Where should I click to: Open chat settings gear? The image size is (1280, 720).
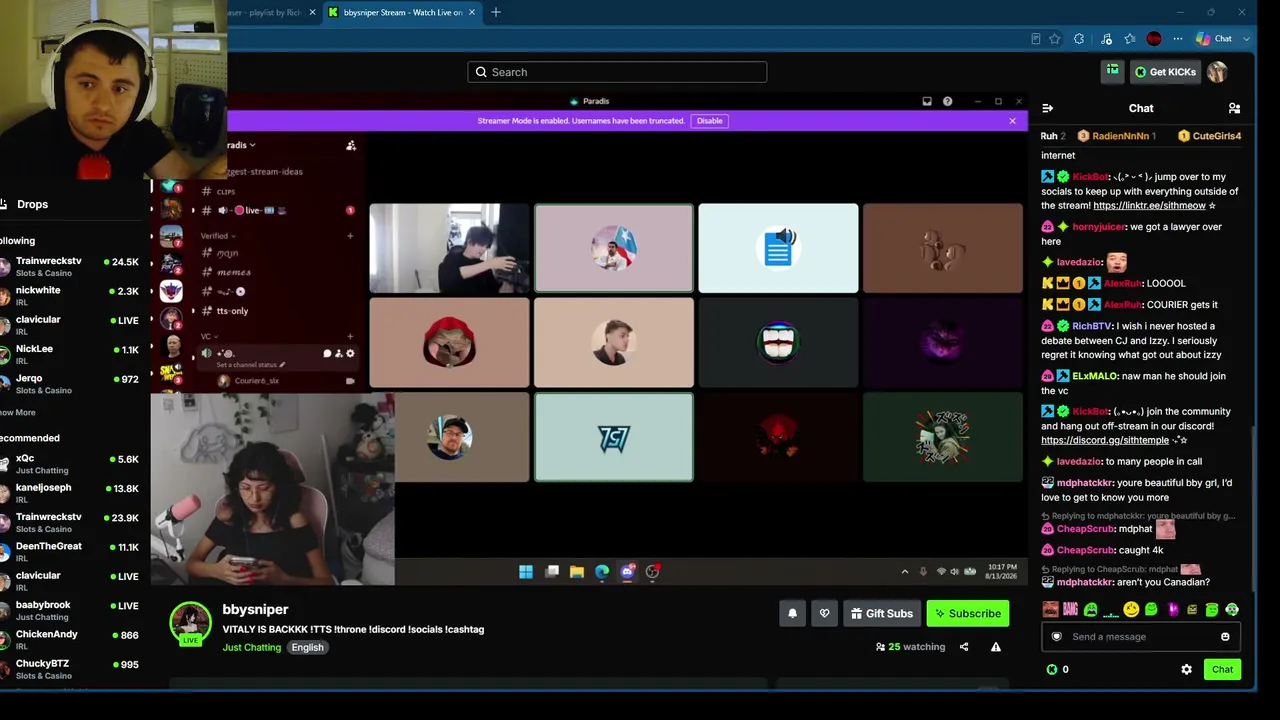click(x=1186, y=669)
